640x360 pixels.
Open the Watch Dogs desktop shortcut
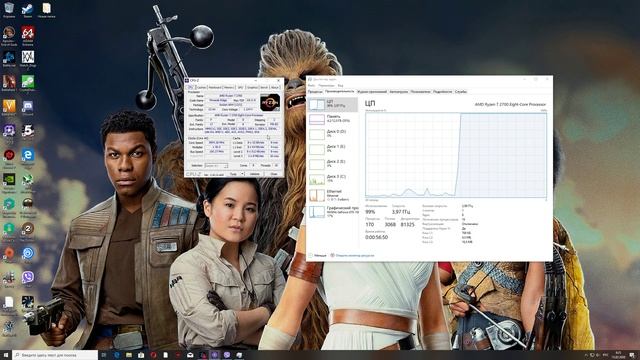[x=28, y=59]
